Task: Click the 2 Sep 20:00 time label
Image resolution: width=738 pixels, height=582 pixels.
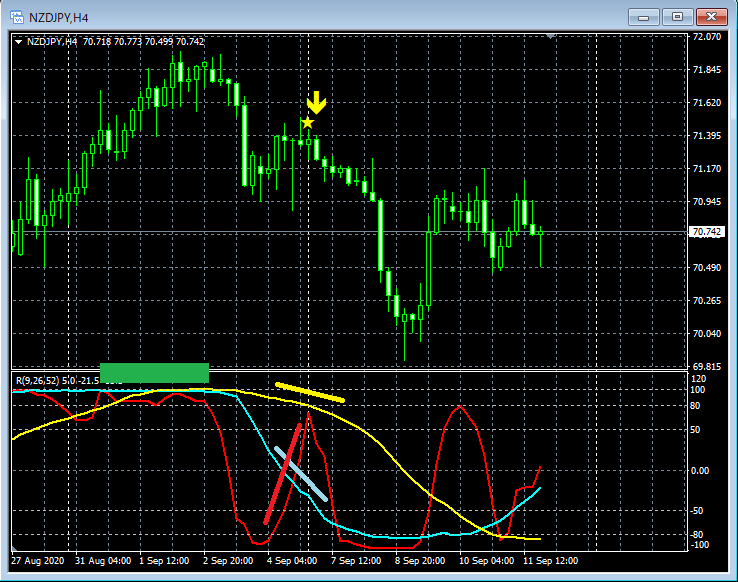Action: click(x=228, y=561)
